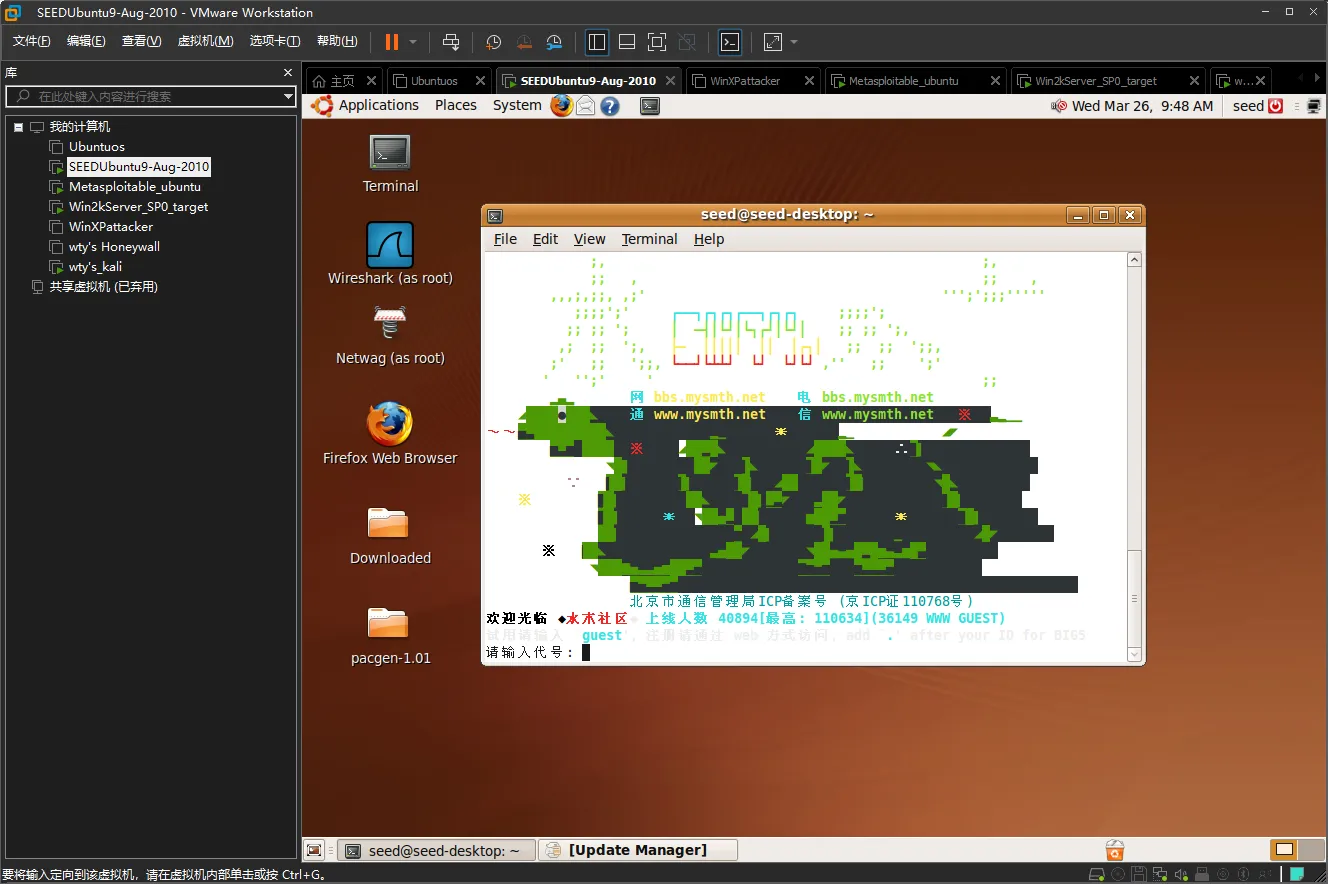Open the File menu in terminal window
Viewport: 1328px width, 884px height.
(x=505, y=239)
